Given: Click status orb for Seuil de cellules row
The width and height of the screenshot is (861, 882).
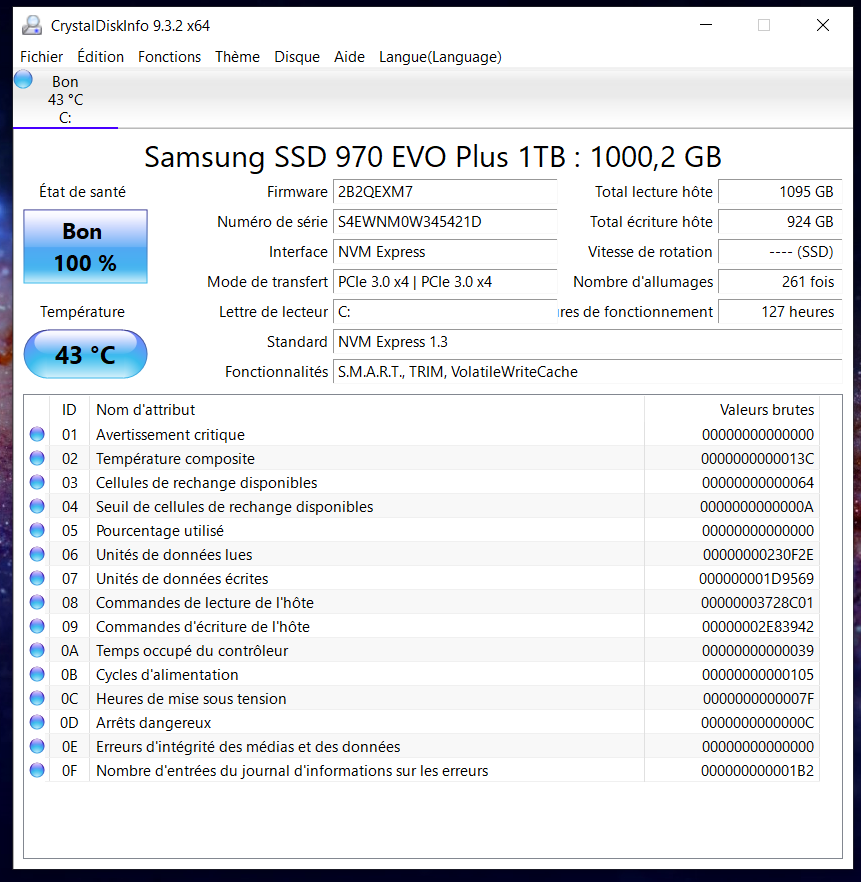Looking at the screenshot, I should click(37, 506).
